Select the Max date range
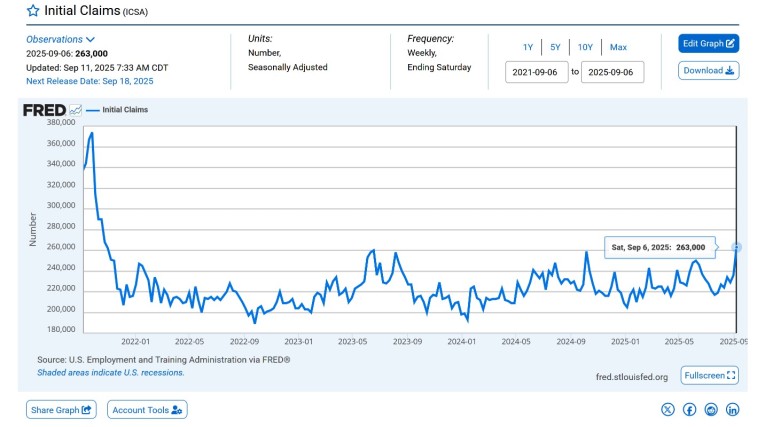The height and width of the screenshot is (427, 765). pos(618,47)
